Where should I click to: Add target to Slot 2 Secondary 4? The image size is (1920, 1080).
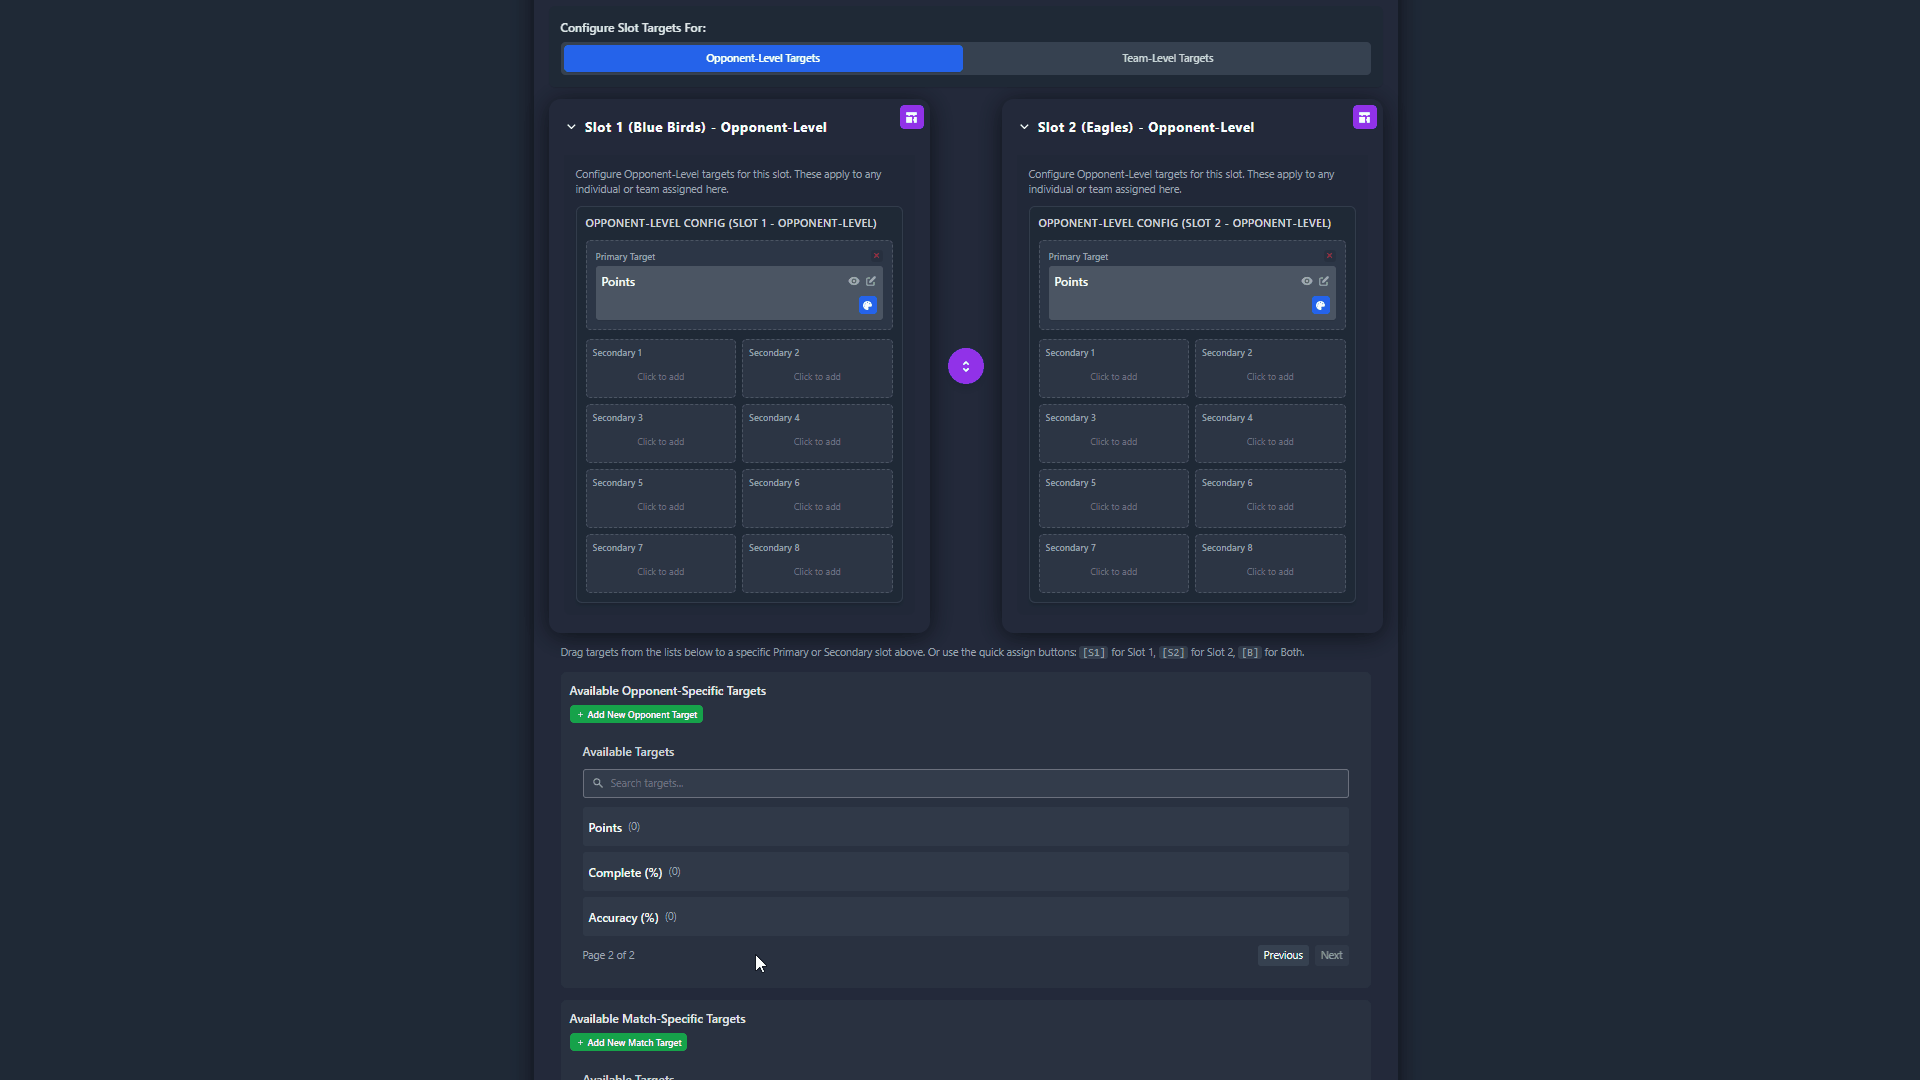pyautogui.click(x=1270, y=434)
